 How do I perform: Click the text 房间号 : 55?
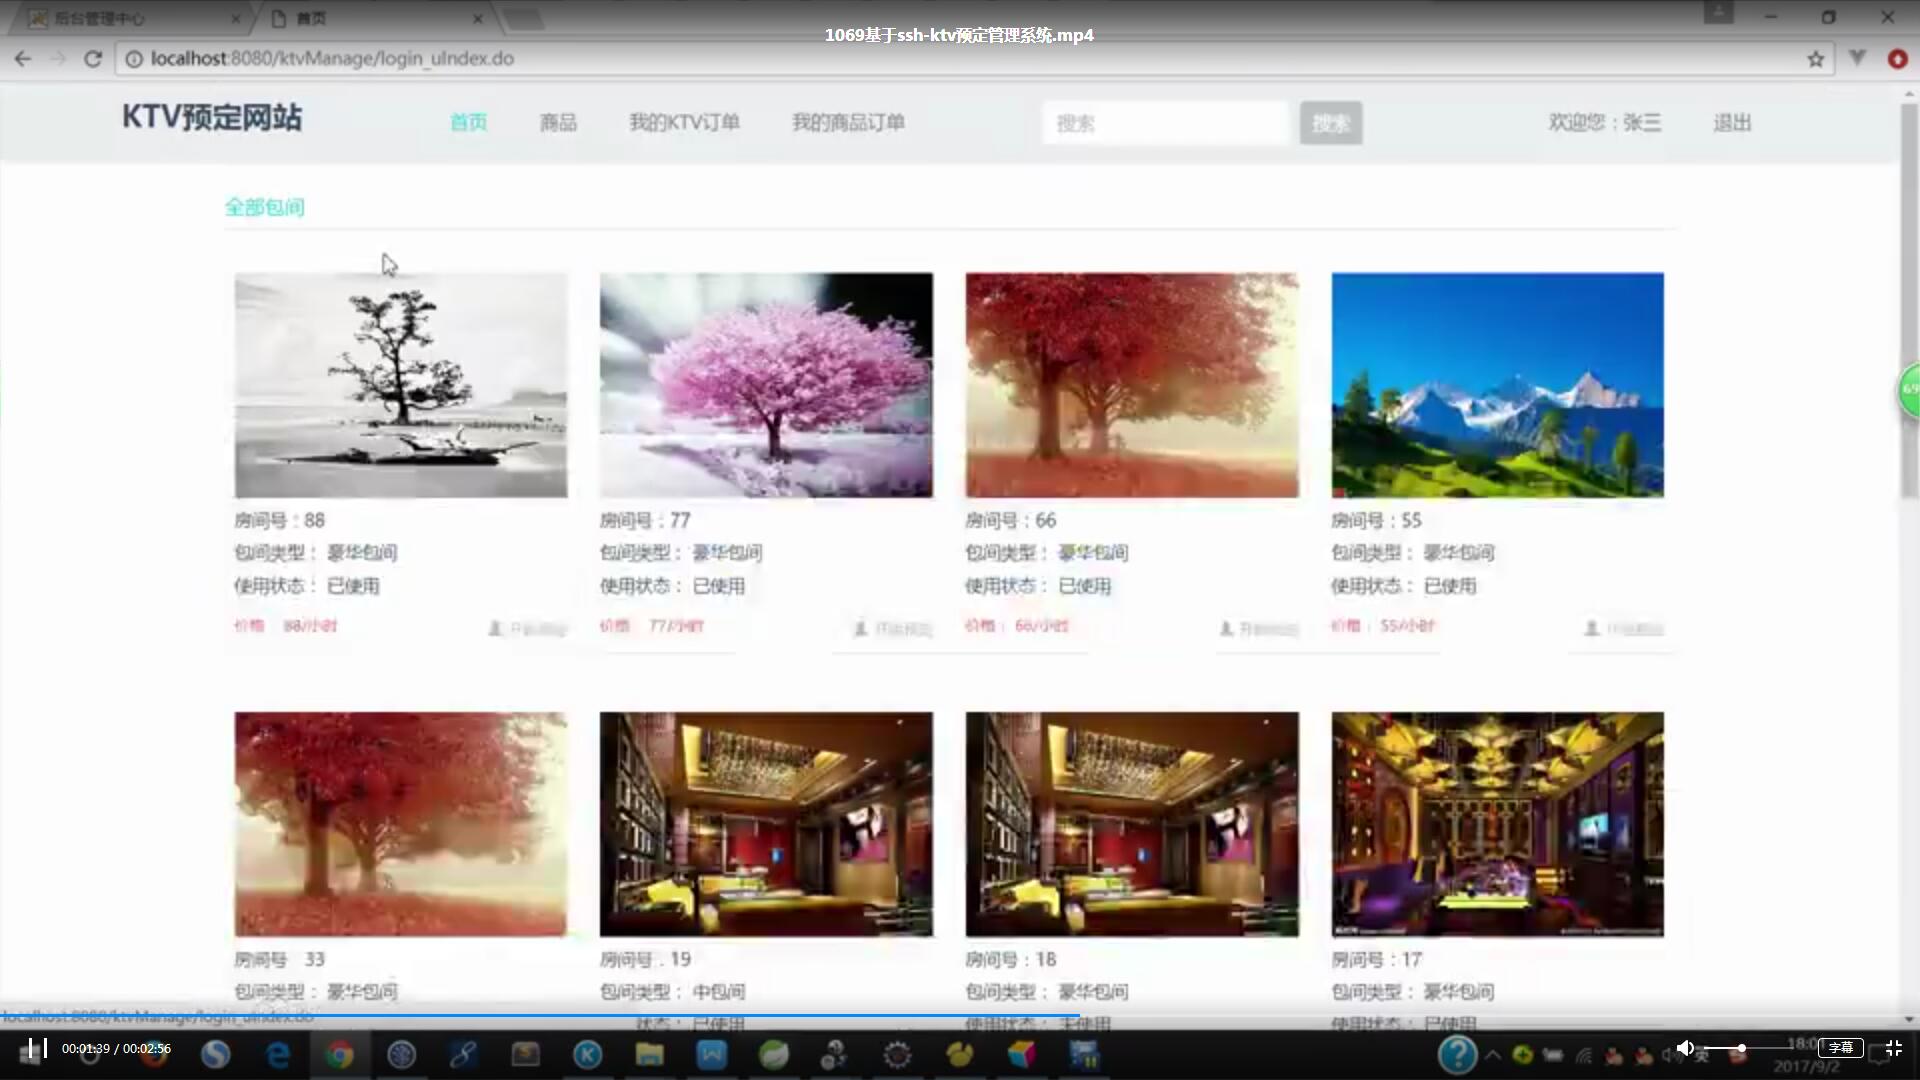tap(1376, 520)
